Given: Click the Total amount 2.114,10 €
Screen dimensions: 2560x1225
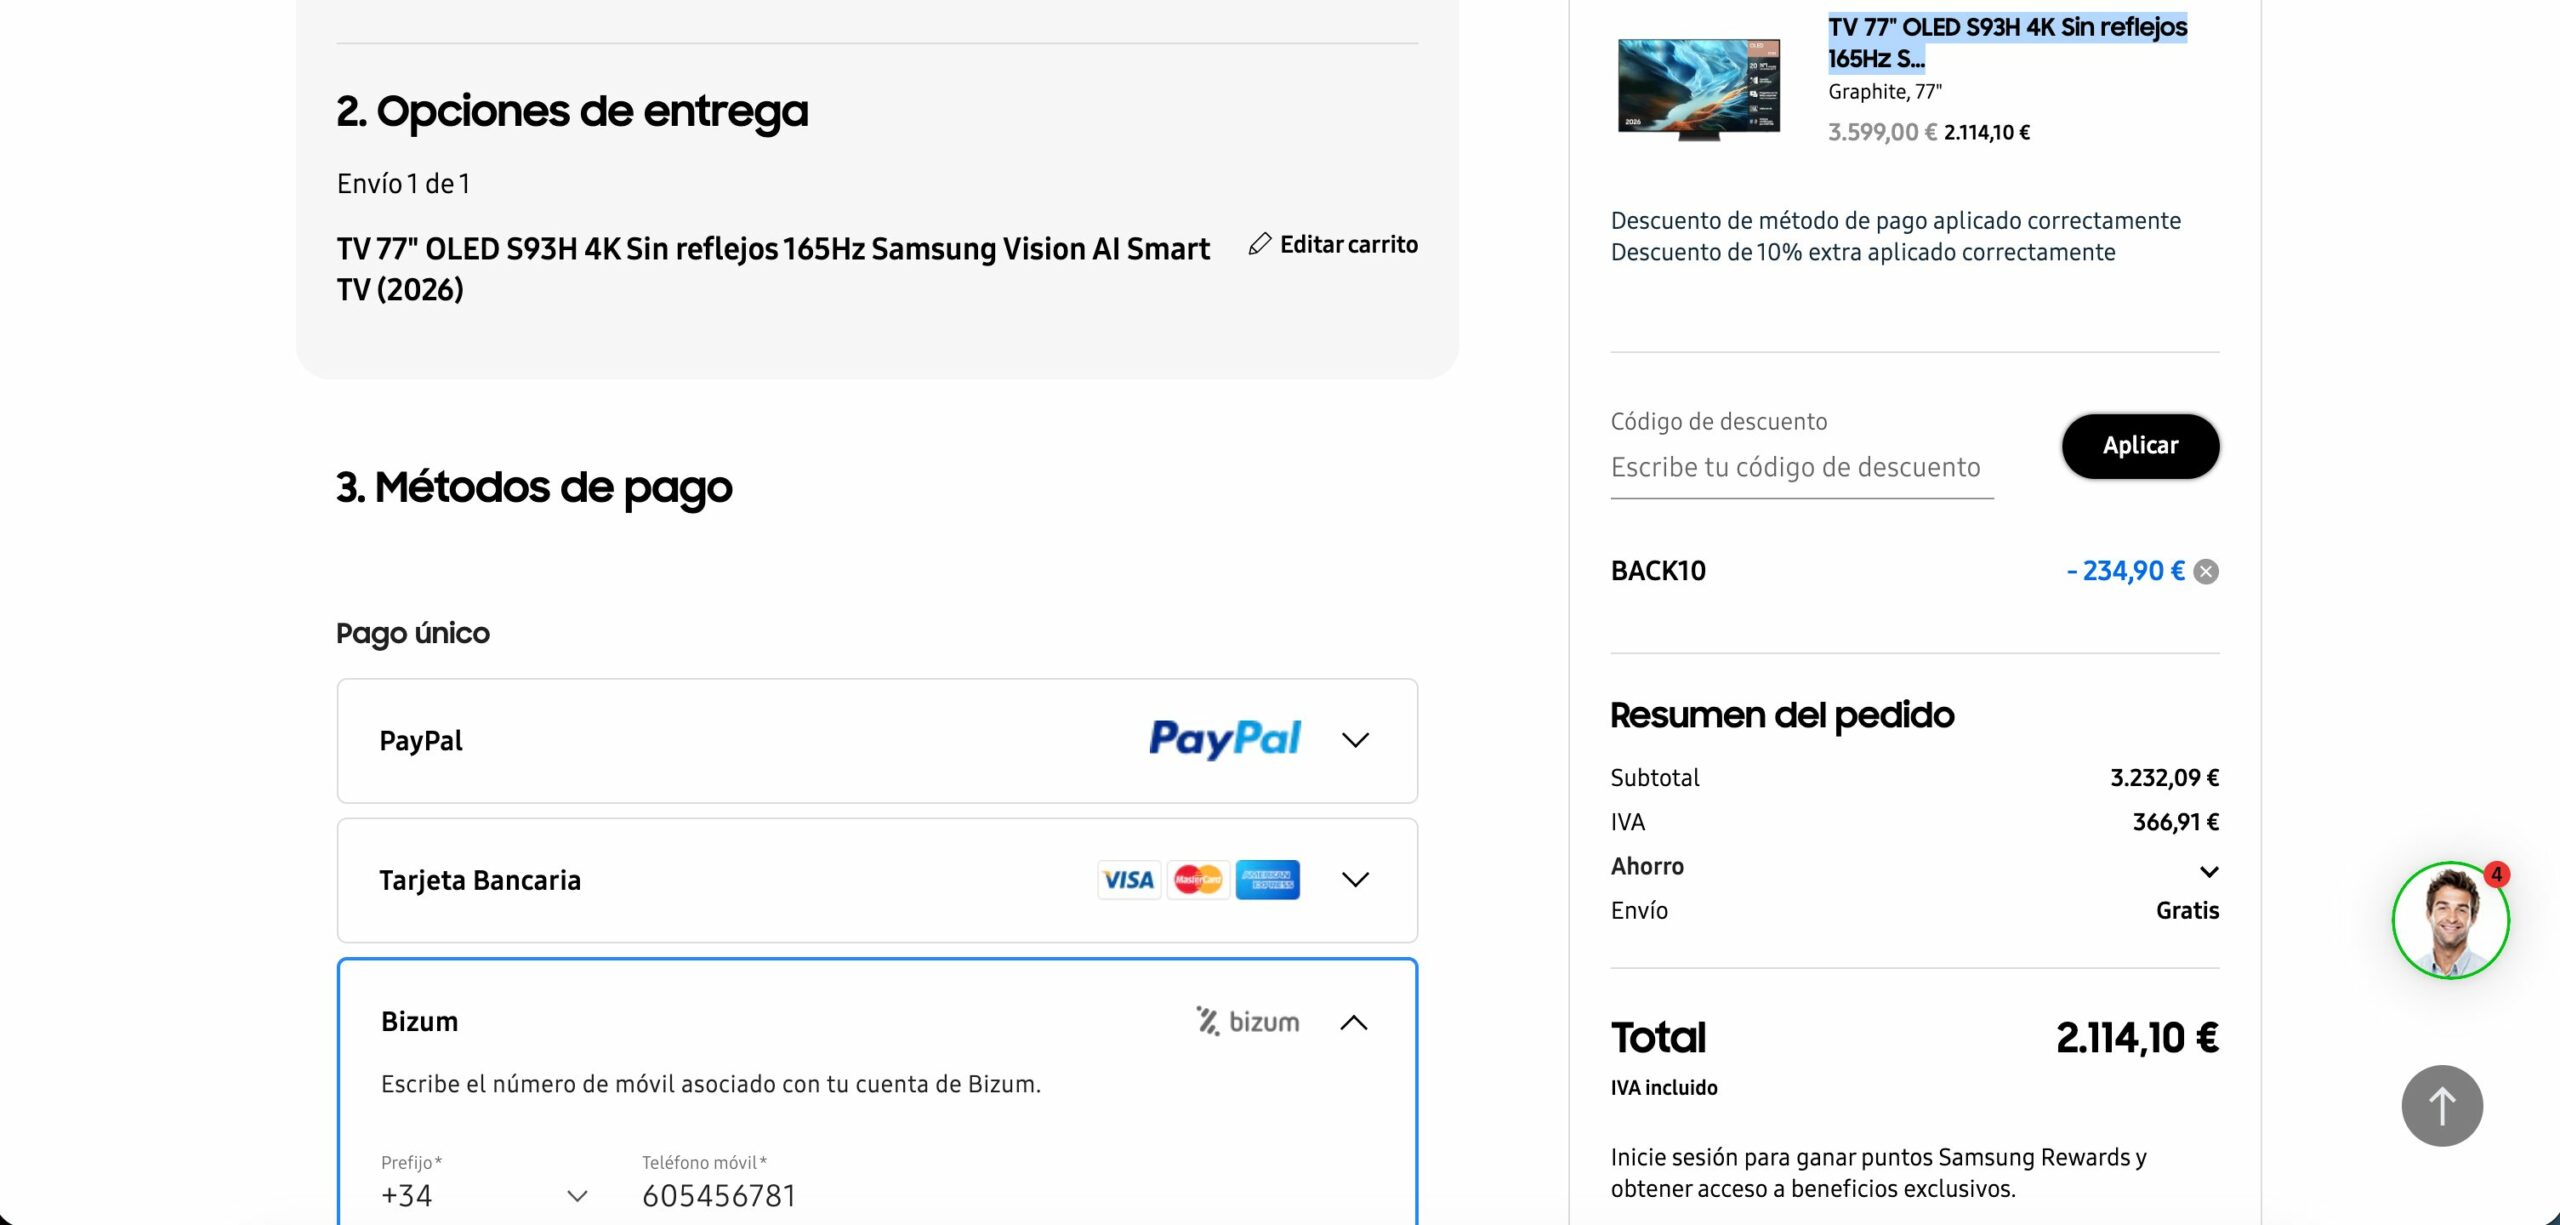Looking at the screenshot, I should click(x=2137, y=1038).
